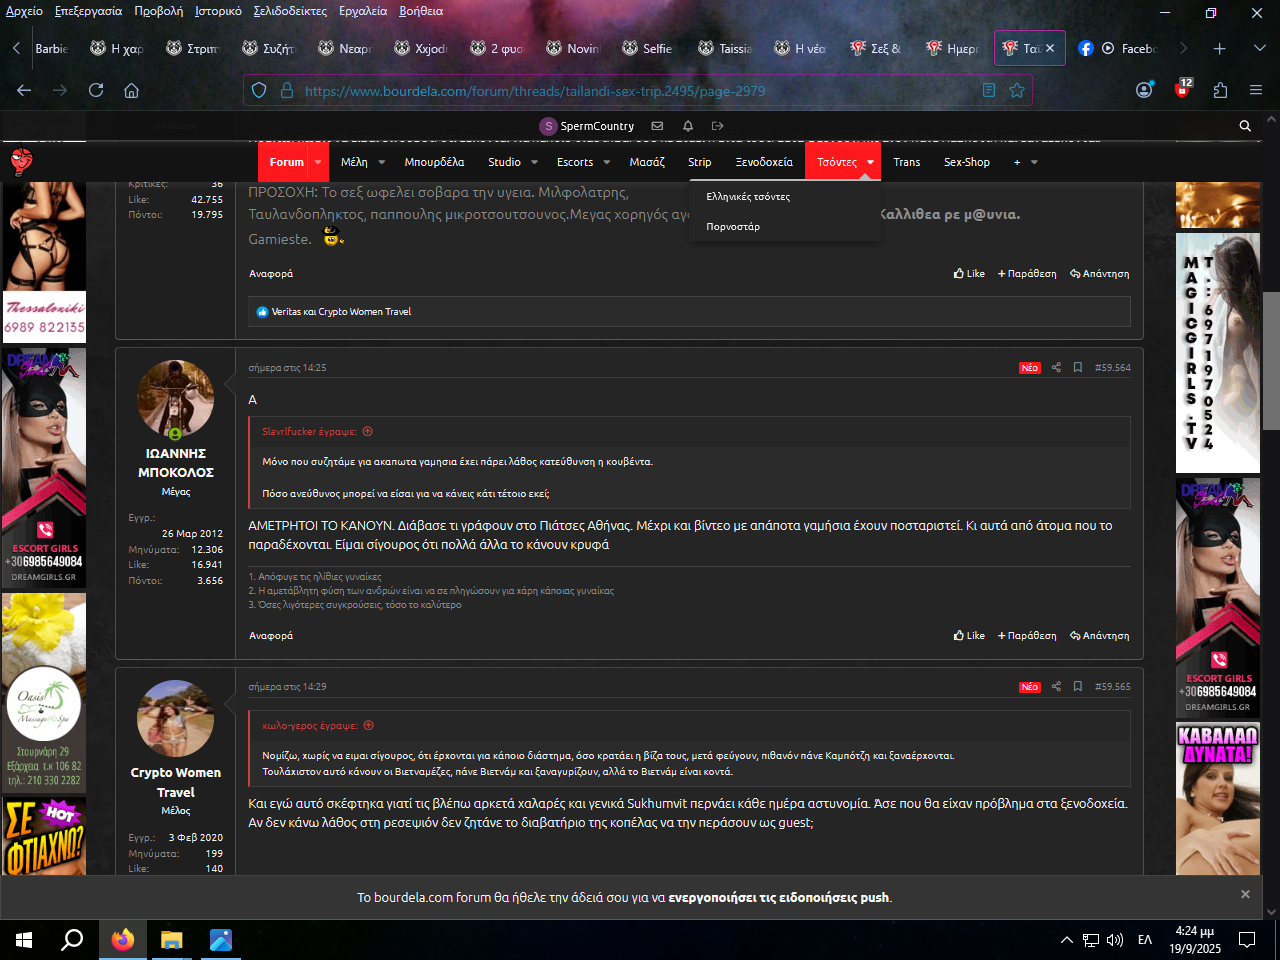Open Ξενοδοχεία navigation link
The image size is (1280, 960).
point(764,162)
